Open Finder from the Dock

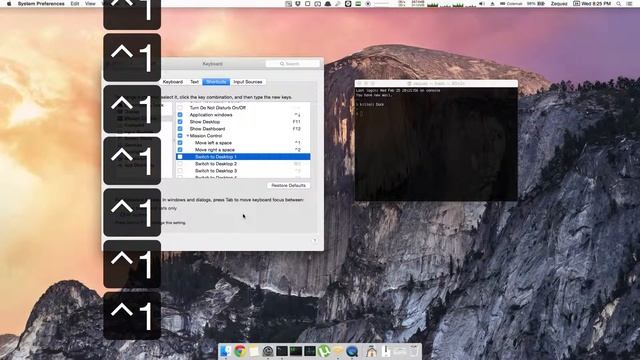point(225,351)
